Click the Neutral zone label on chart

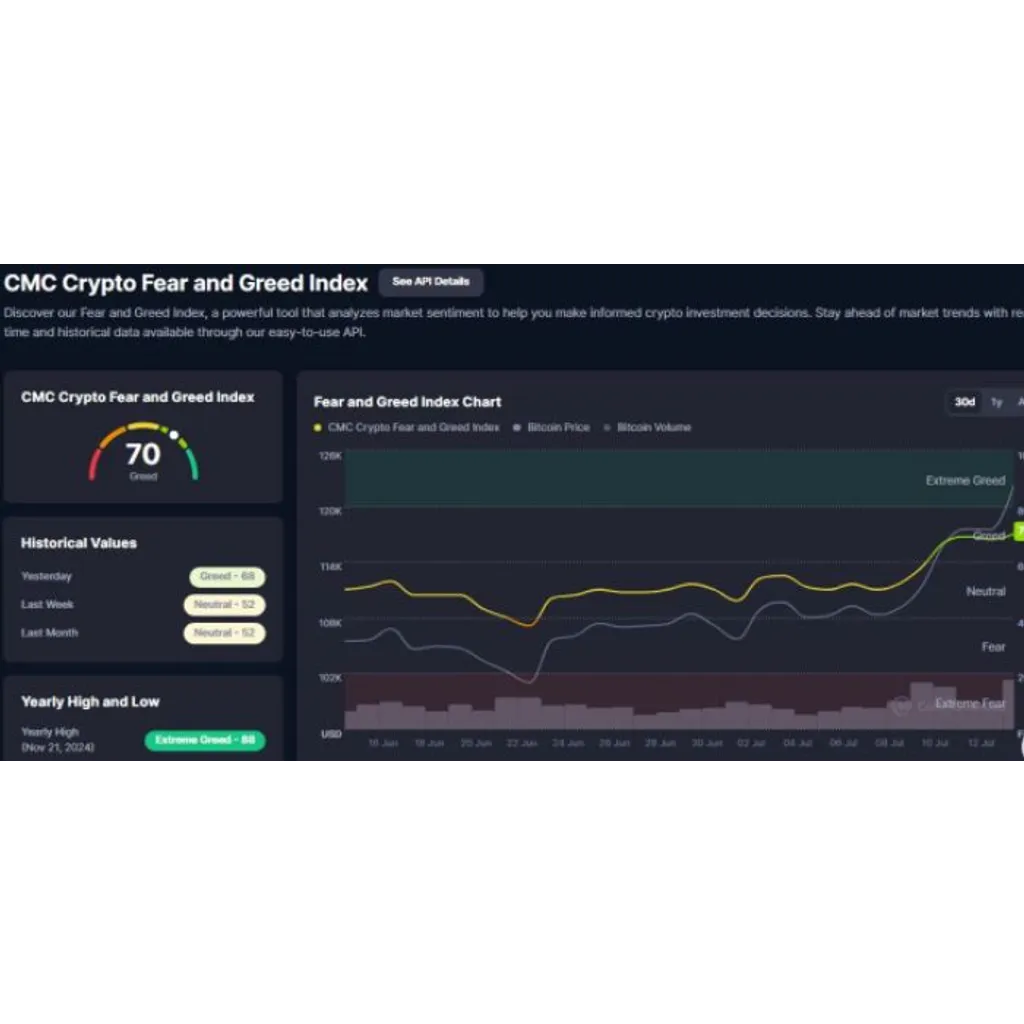(x=985, y=592)
